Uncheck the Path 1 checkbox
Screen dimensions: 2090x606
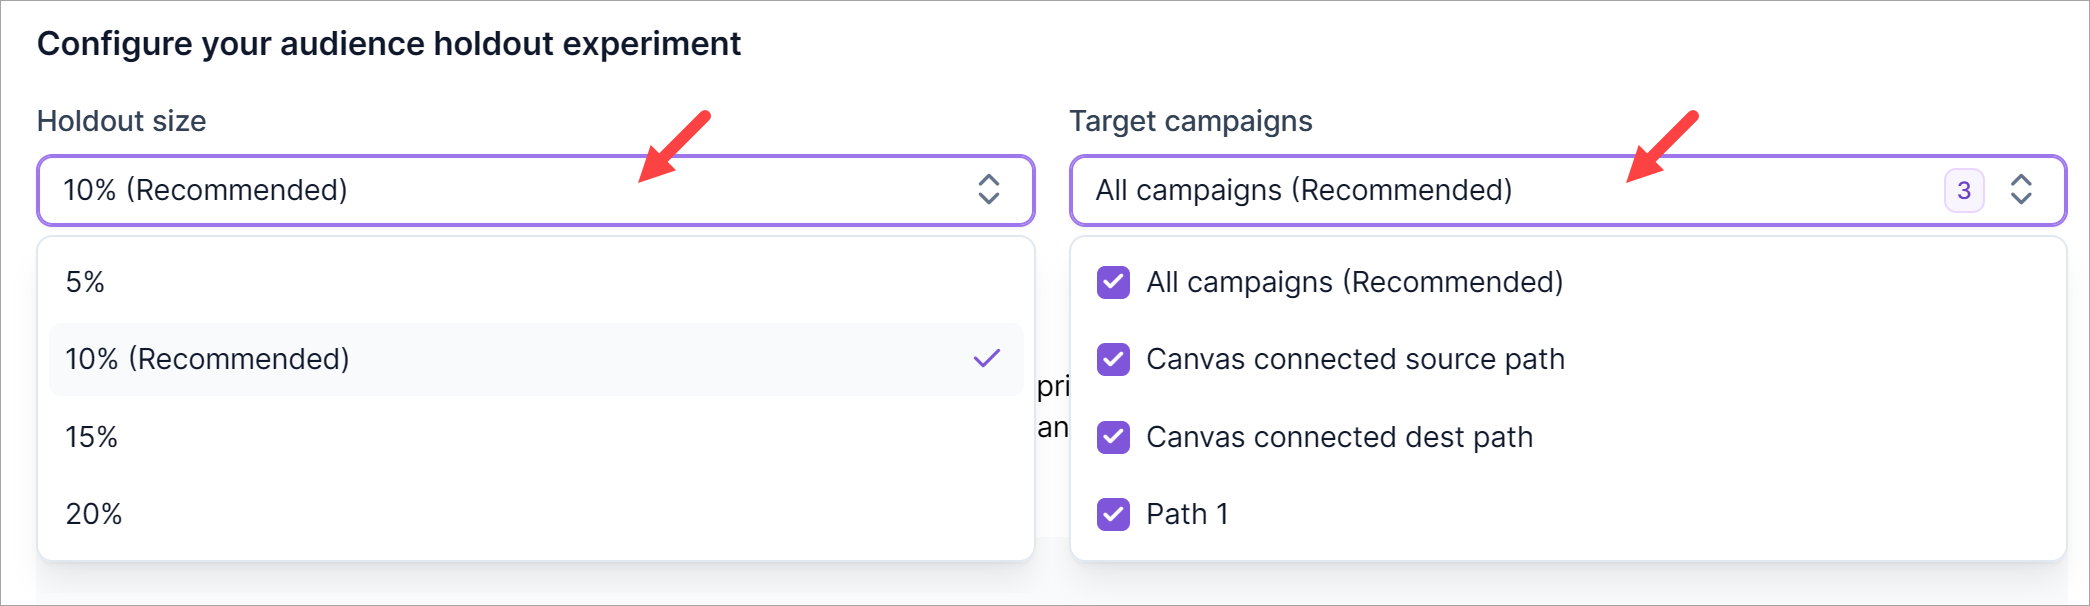[x=1113, y=514]
